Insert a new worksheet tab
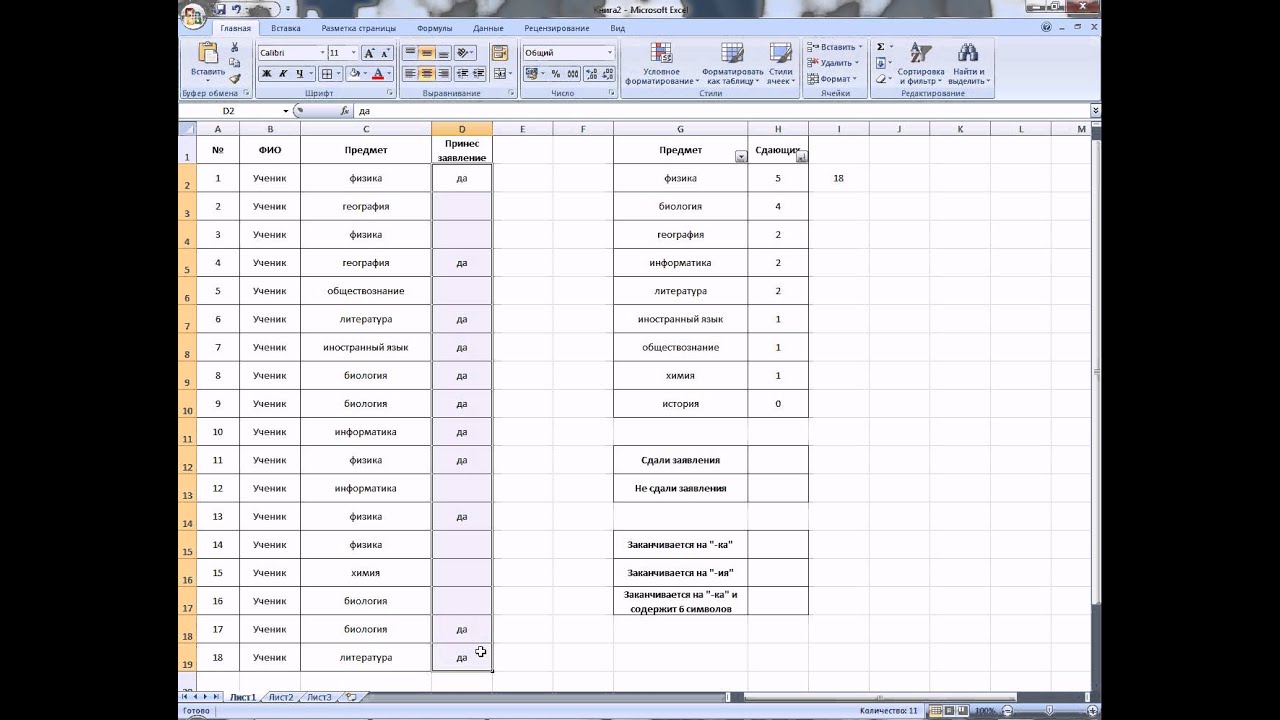Screen dimensions: 1280x720 pos(350,697)
